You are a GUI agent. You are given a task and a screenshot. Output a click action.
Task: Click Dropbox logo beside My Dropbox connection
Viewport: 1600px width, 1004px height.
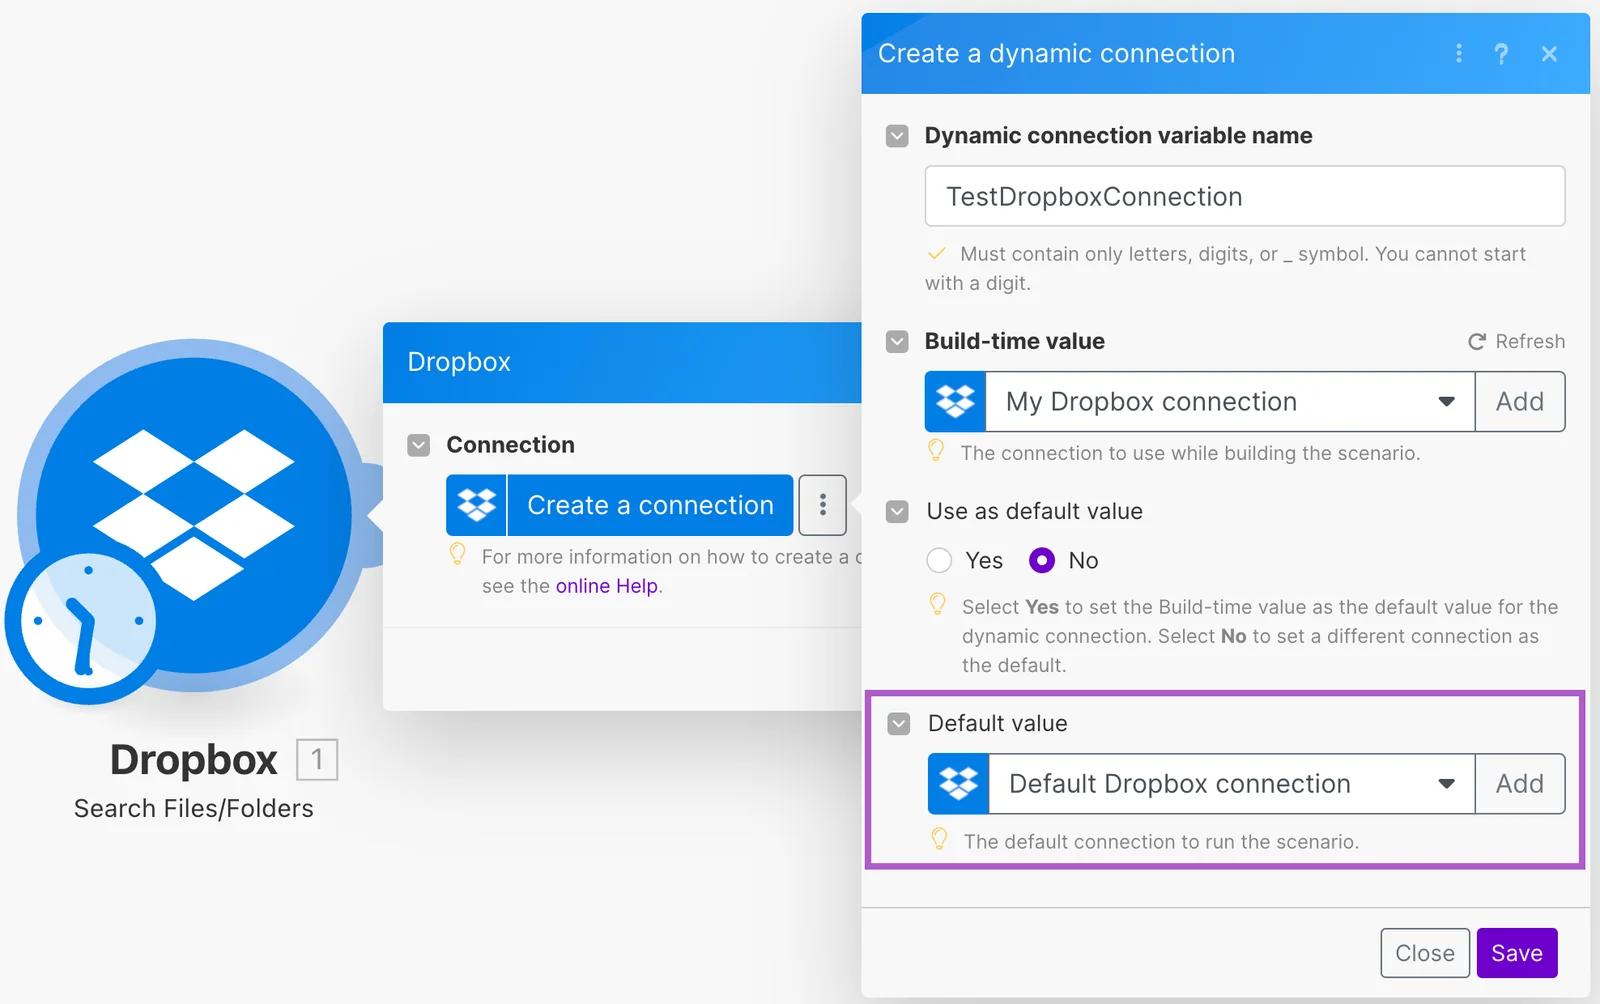[x=955, y=402]
